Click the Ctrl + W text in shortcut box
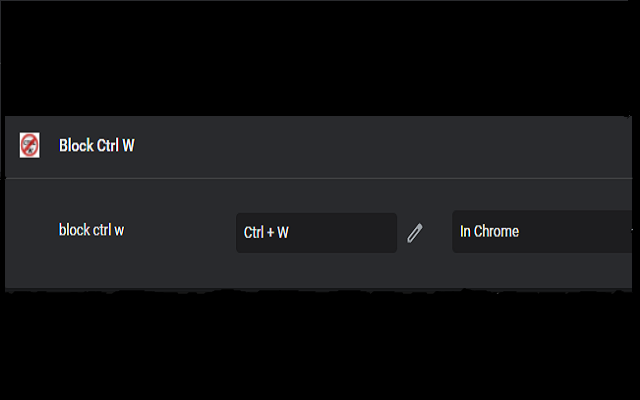 266,233
